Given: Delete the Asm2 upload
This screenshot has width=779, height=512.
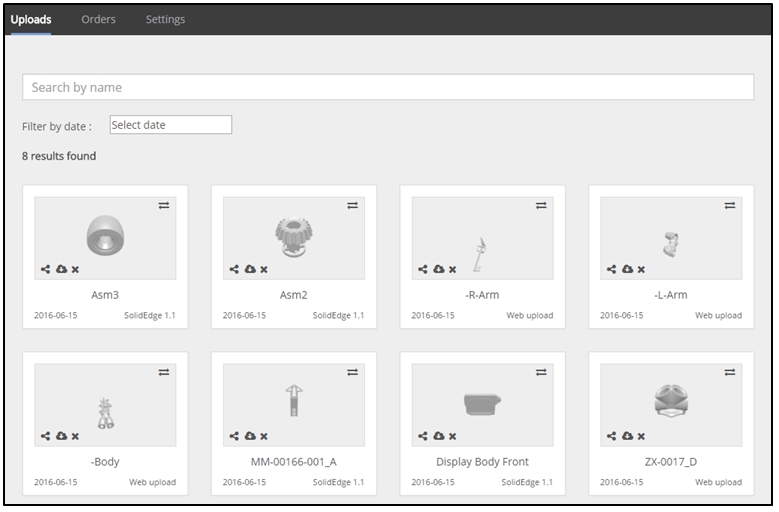Looking at the screenshot, I should tap(264, 270).
